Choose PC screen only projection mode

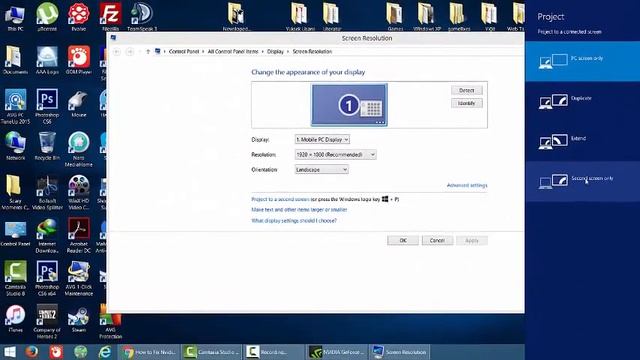coord(582,61)
